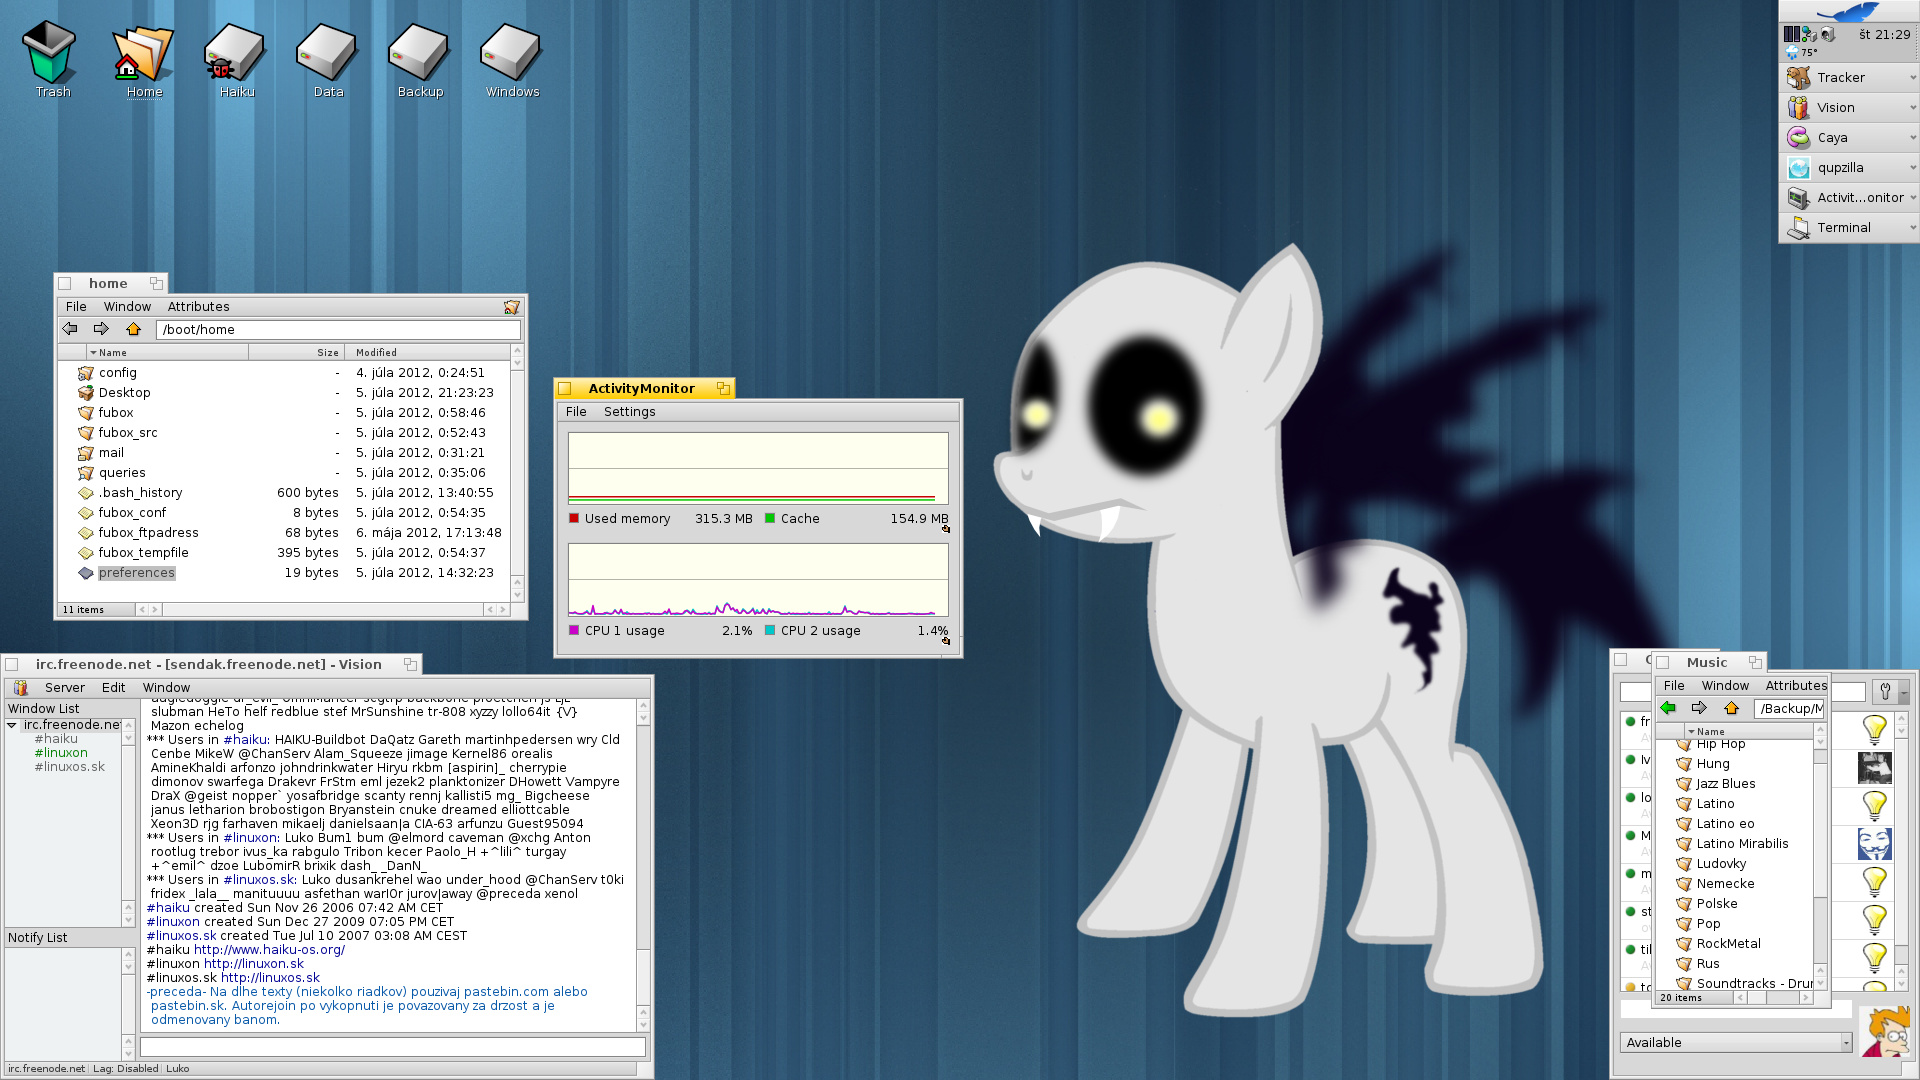Expand the Vision entry in Deskbar
The width and height of the screenshot is (1920, 1080).
(x=1913, y=108)
